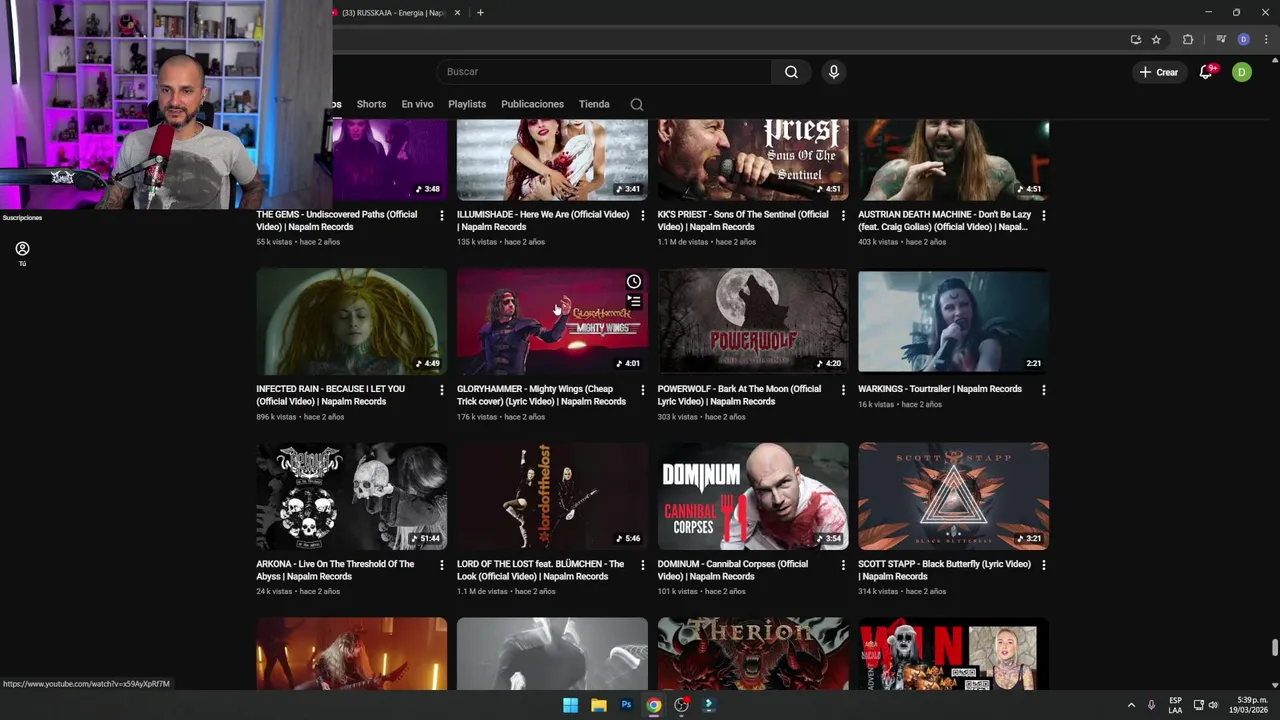
Task: Open the Playlists tab
Action: click(x=467, y=104)
